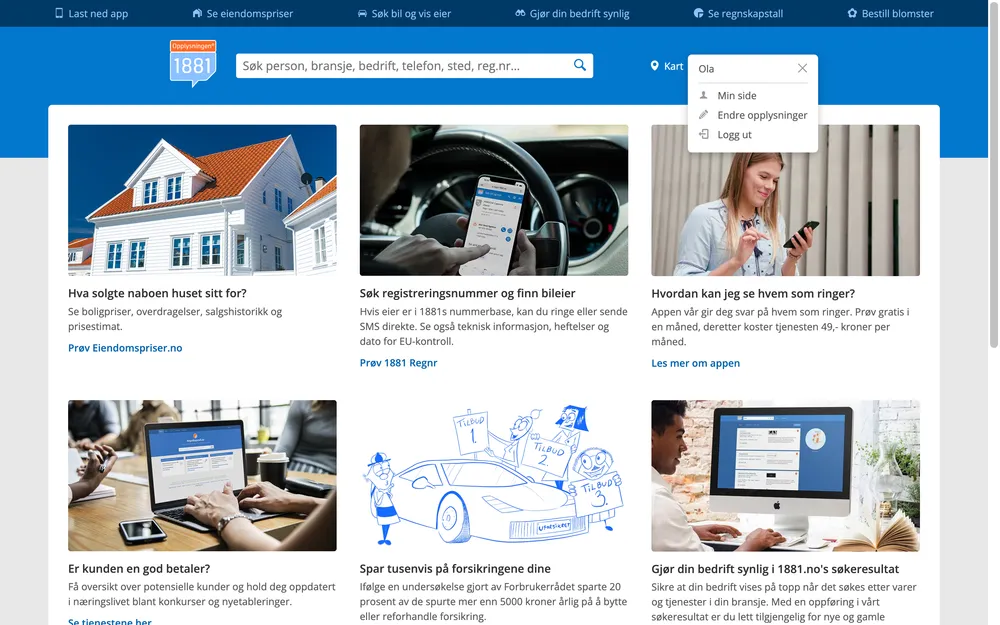Click the car insurance cartoon illustration
The image size is (1000, 625).
click(494, 475)
